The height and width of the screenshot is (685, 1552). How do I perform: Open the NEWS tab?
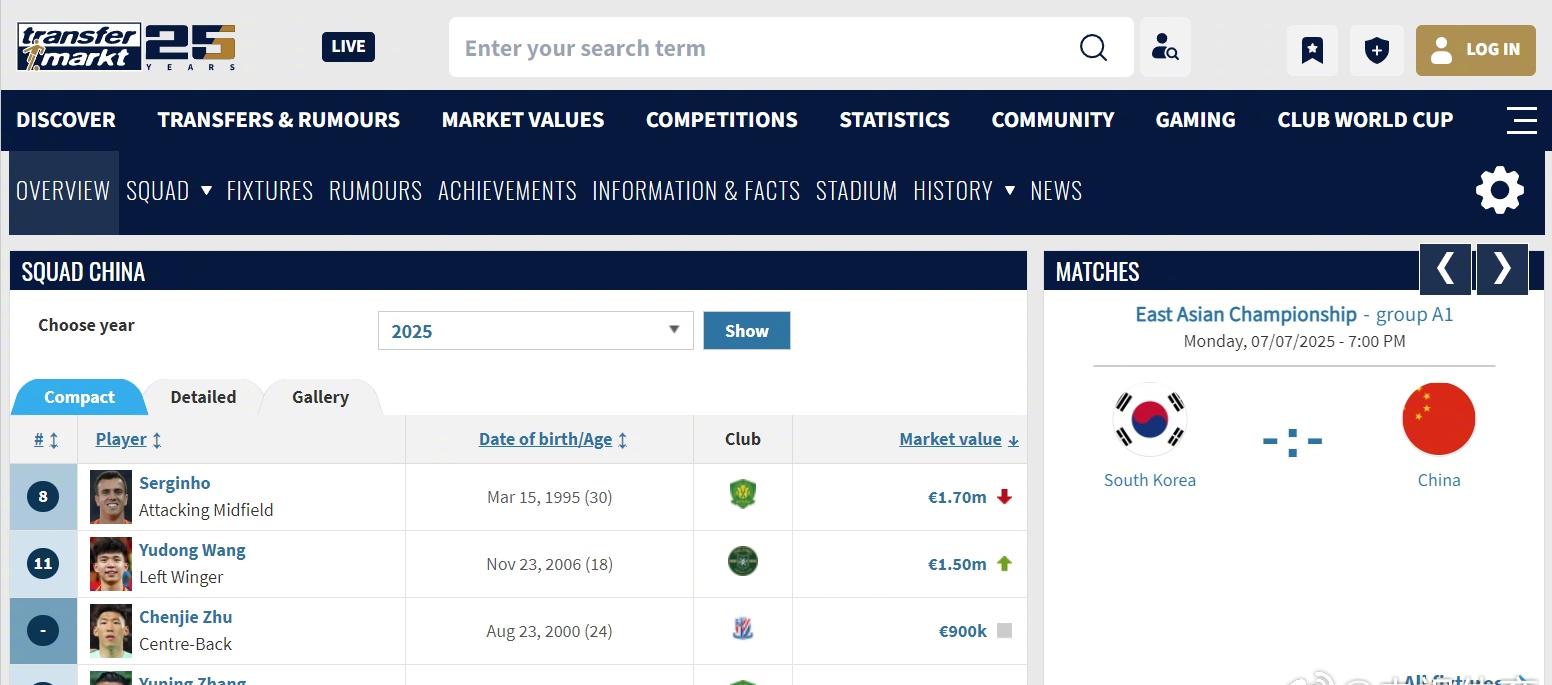pyautogui.click(x=1056, y=191)
